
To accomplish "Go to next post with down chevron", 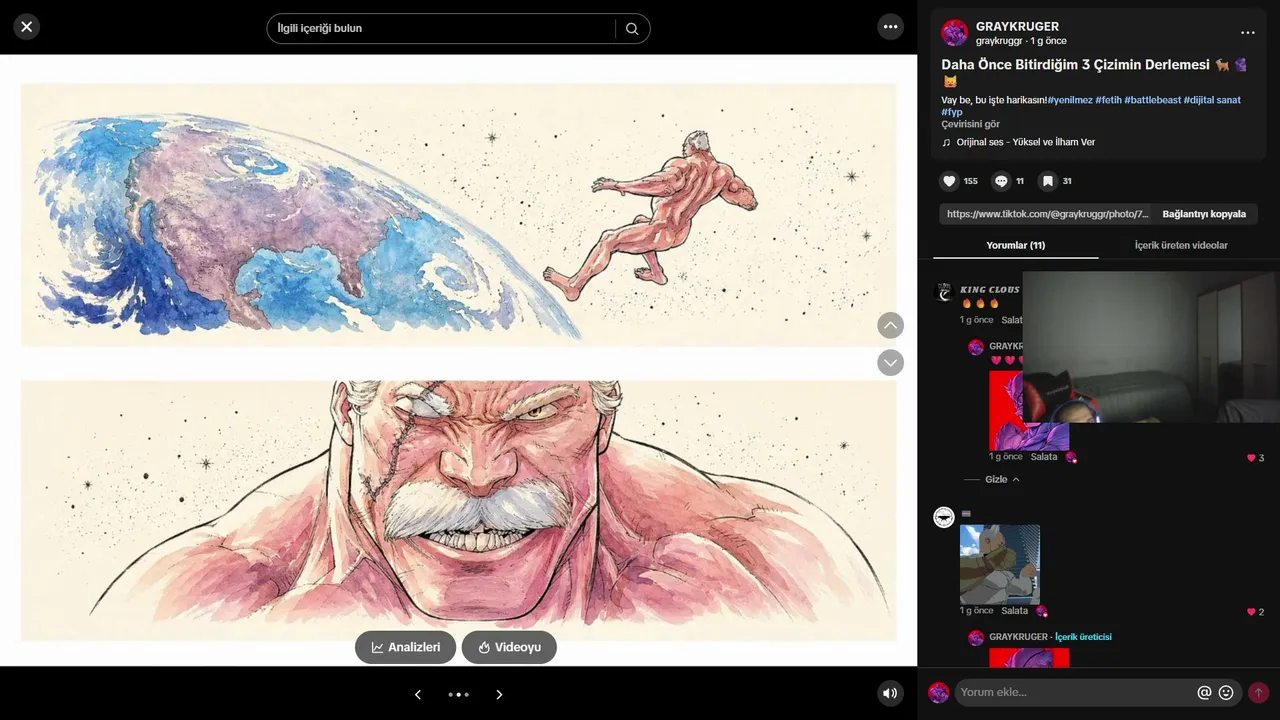I will pyautogui.click(x=890, y=362).
